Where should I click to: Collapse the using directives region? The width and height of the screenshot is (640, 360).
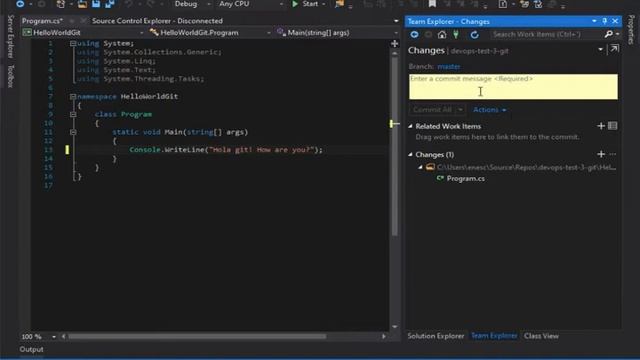tap(73, 43)
